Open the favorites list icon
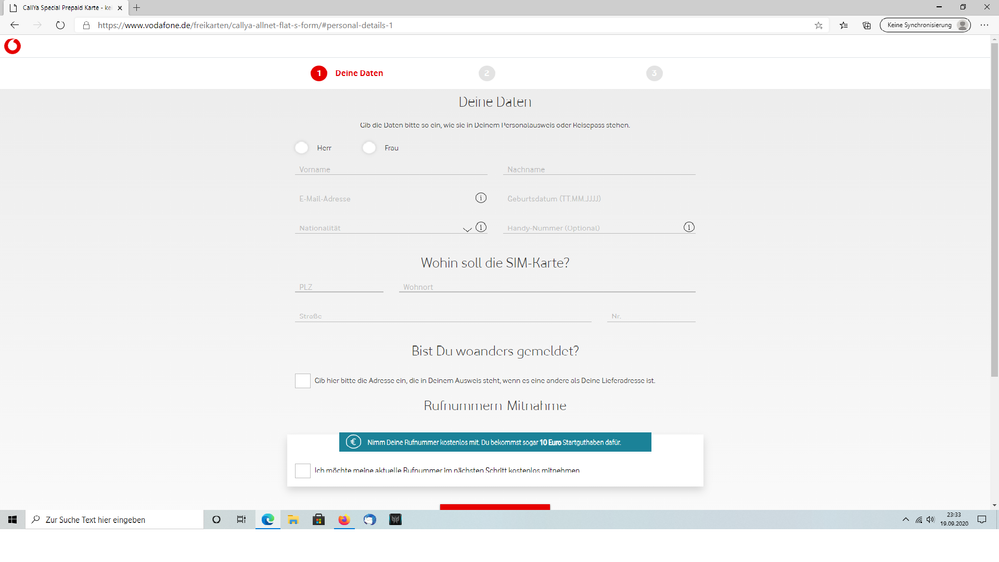The height and width of the screenshot is (562, 999). [x=844, y=25]
